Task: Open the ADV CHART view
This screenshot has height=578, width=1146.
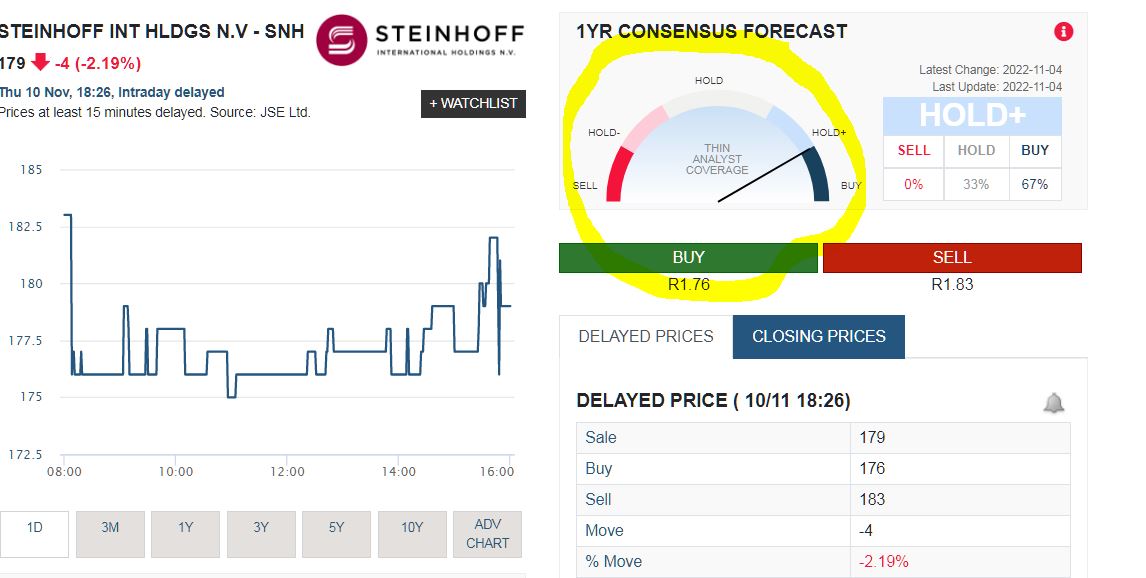Action: click(487, 534)
